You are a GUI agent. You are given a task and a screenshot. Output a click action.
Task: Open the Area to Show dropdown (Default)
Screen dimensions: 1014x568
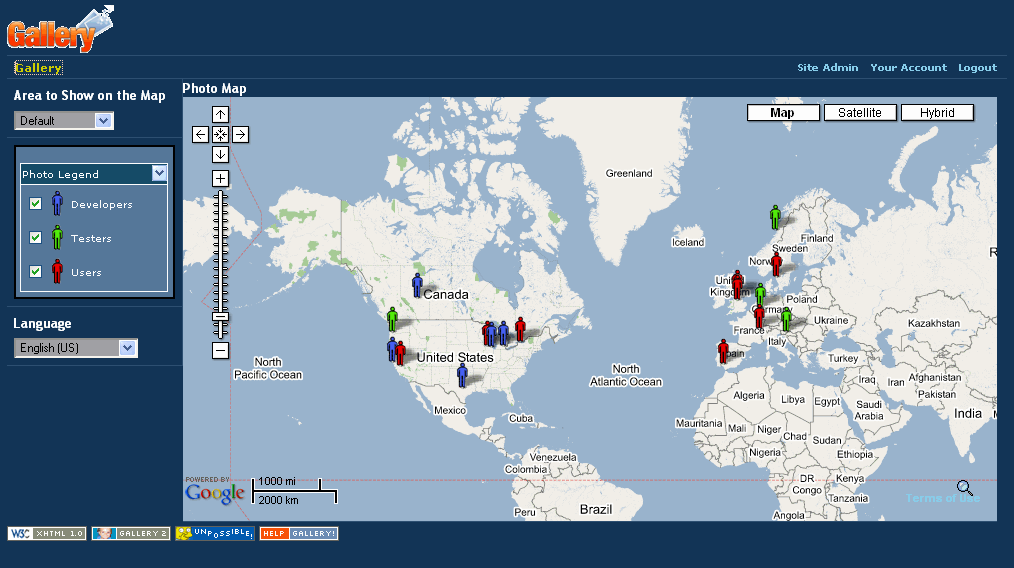(64, 120)
